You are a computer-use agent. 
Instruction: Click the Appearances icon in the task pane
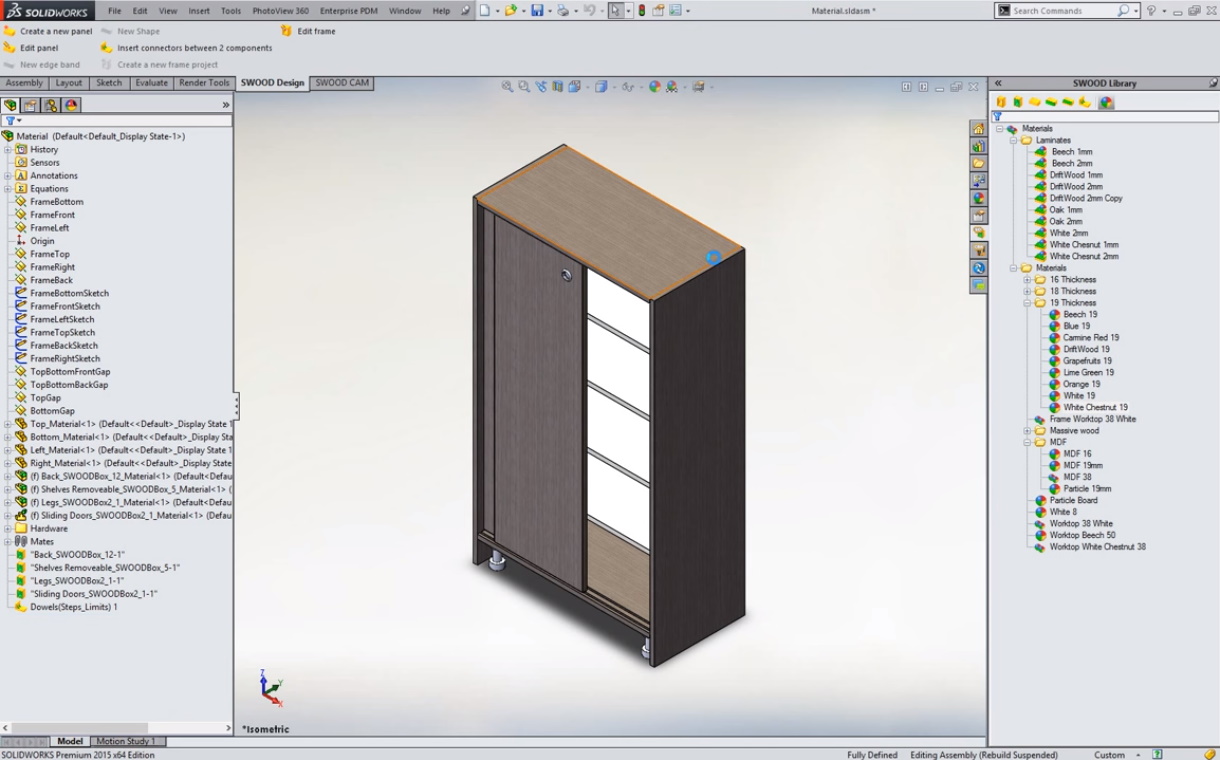click(x=979, y=198)
